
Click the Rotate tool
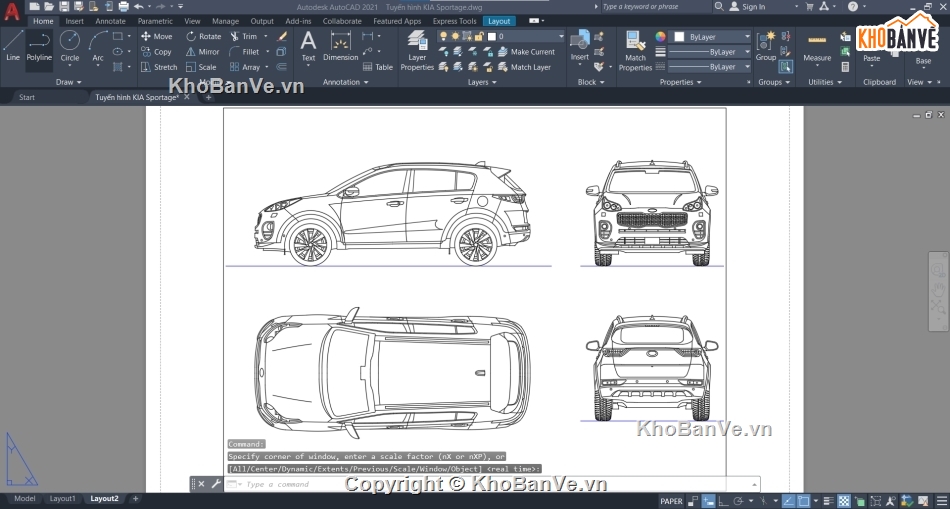tap(204, 36)
